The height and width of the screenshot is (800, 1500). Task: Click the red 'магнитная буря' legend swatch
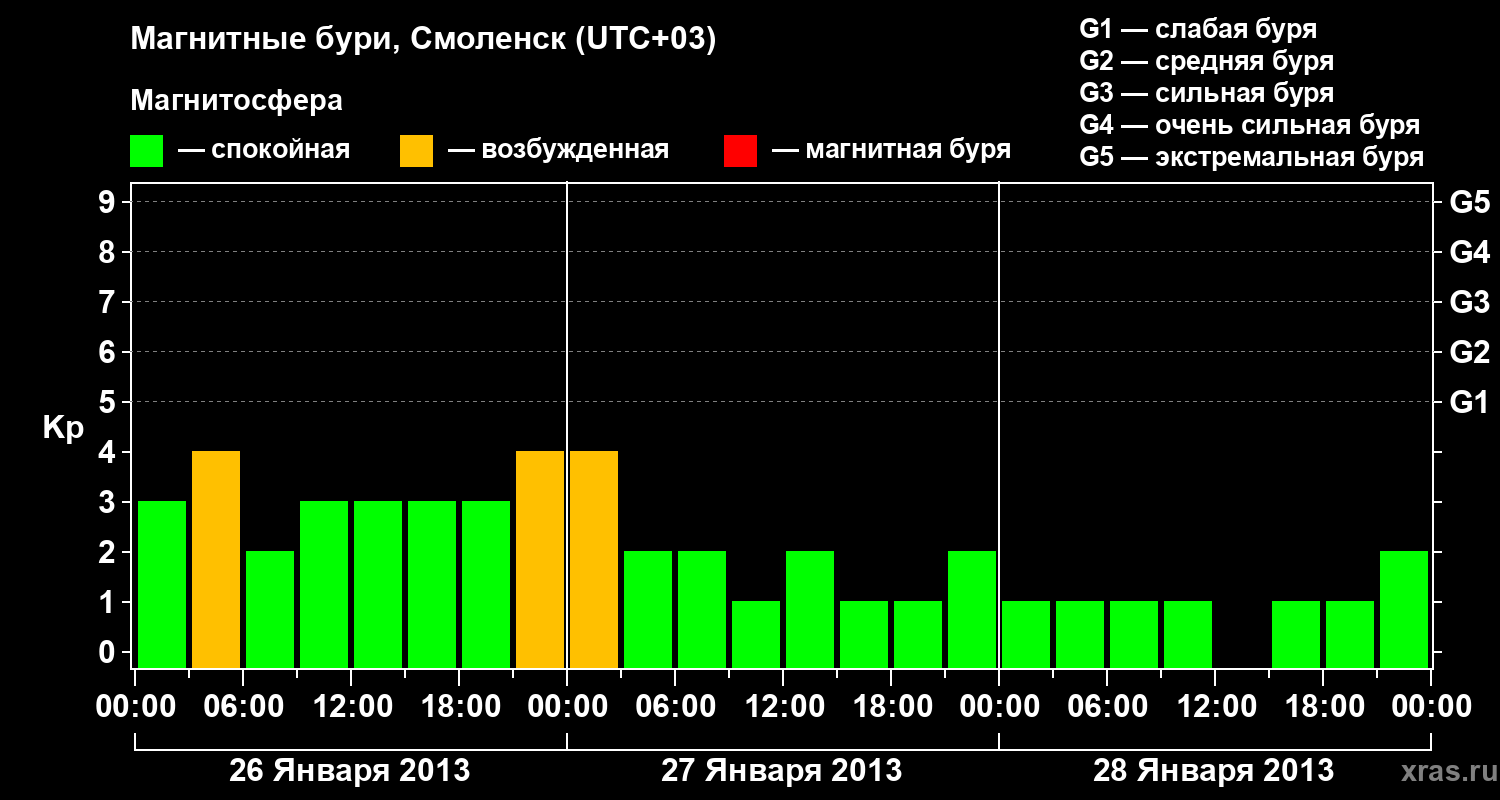pyautogui.click(x=740, y=151)
